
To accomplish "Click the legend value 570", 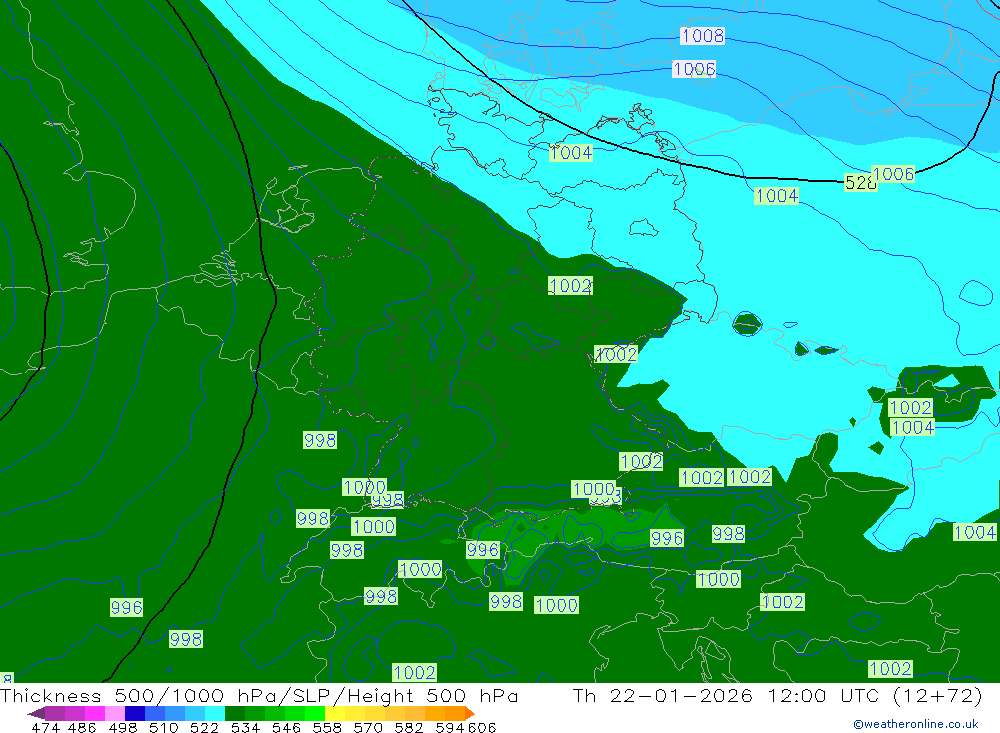I will pyautogui.click(x=367, y=727).
